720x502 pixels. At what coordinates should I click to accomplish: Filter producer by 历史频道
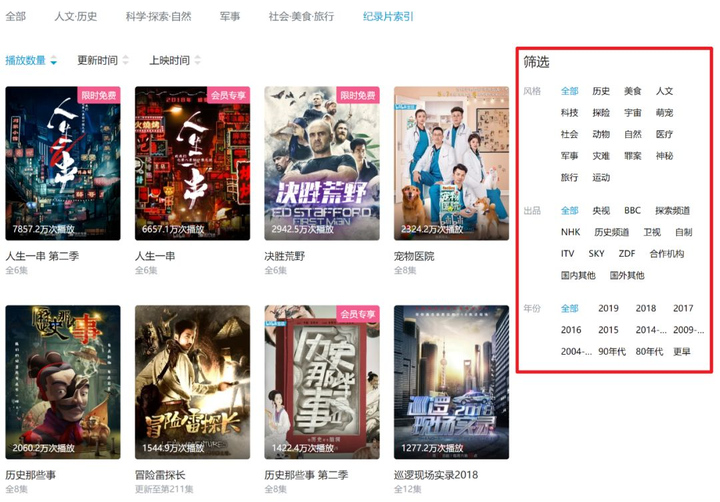pyautogui.click(x=612, y=232)
